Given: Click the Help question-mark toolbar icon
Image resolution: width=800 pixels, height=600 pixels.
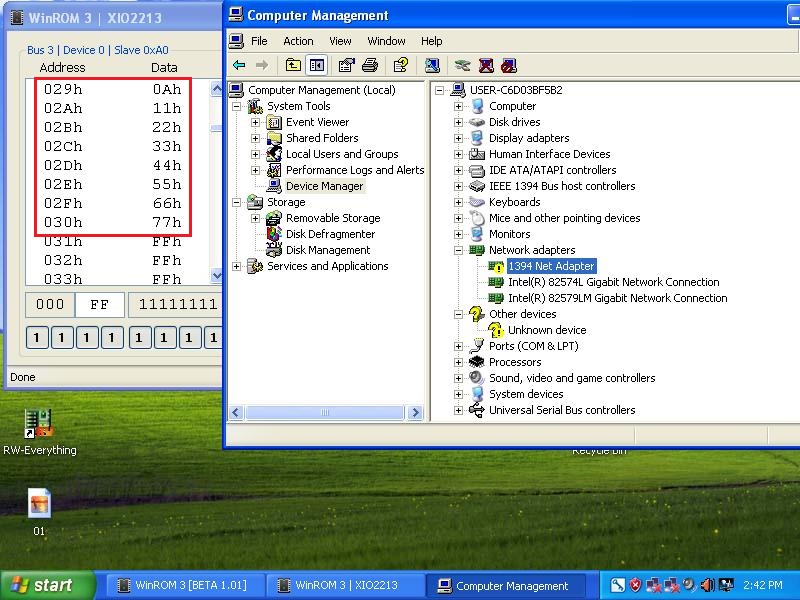Looking at the screenshot, I should [x=401, y=65].
